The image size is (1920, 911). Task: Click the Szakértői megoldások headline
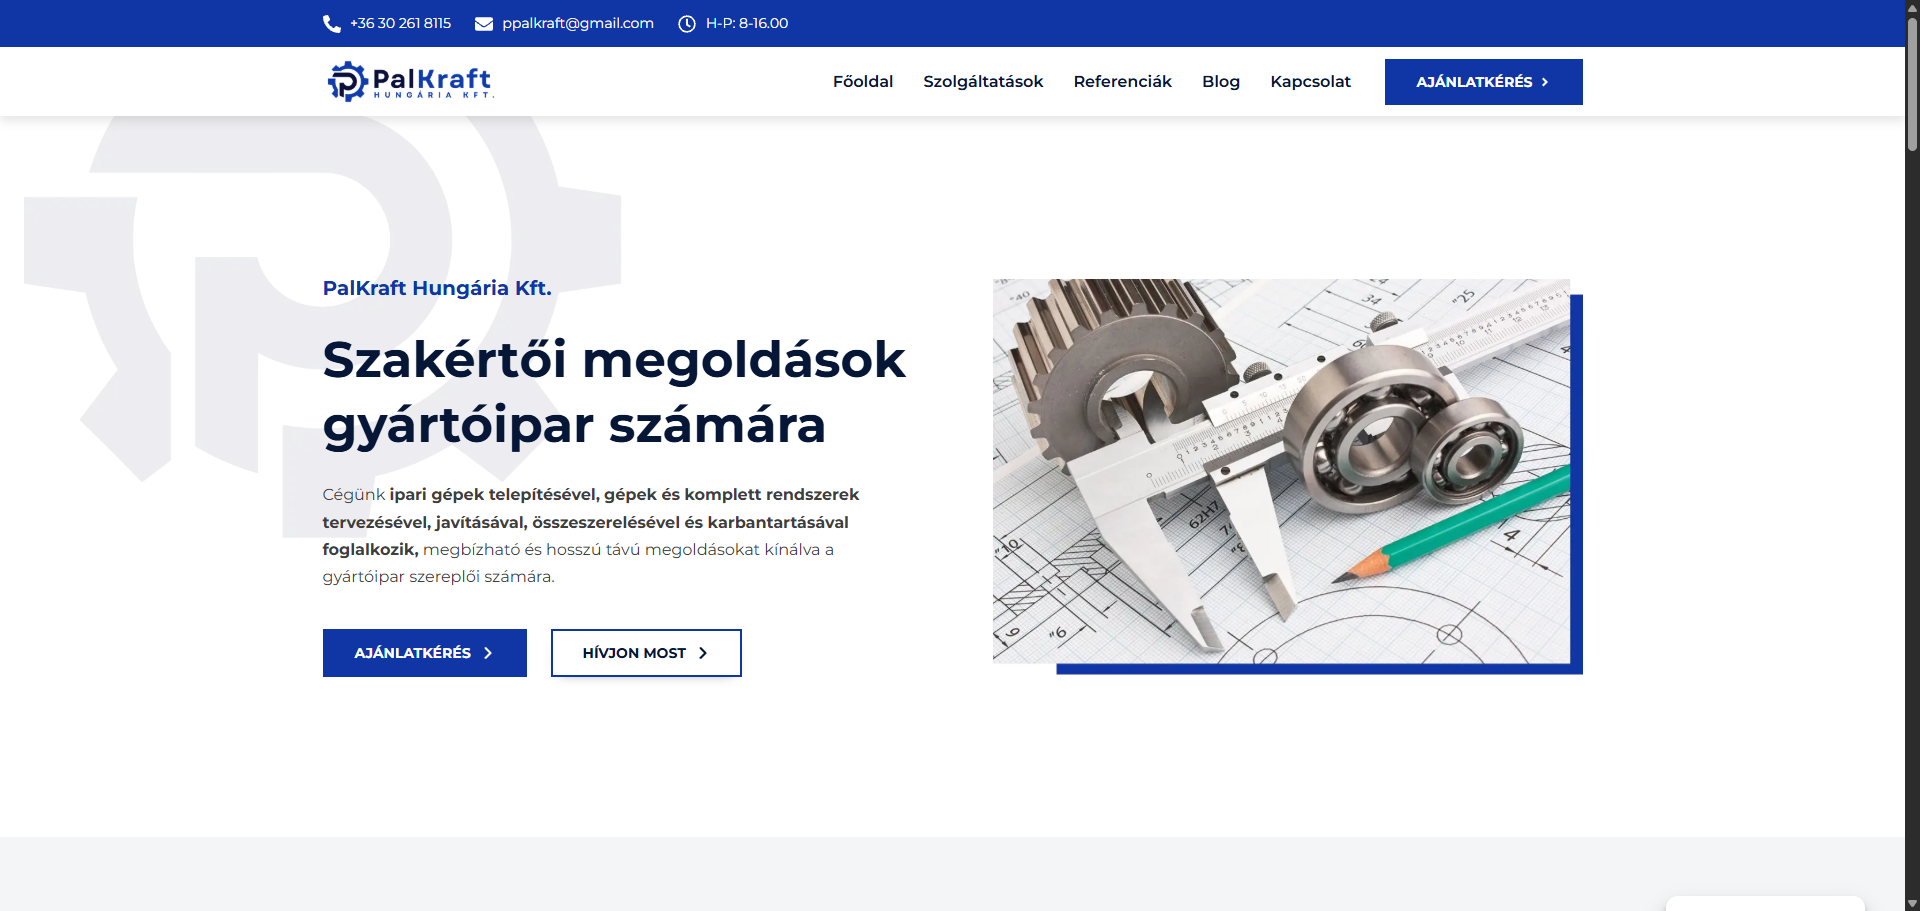(x=614, y=392)
